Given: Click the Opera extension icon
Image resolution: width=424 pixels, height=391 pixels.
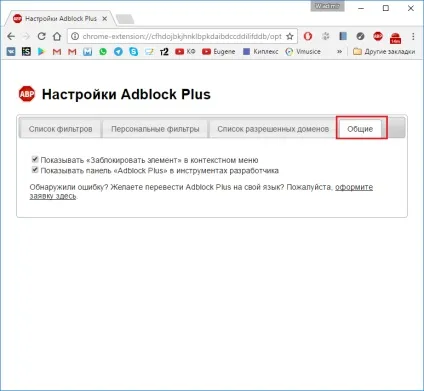Looking at the screenshot, I should point(308,36).
